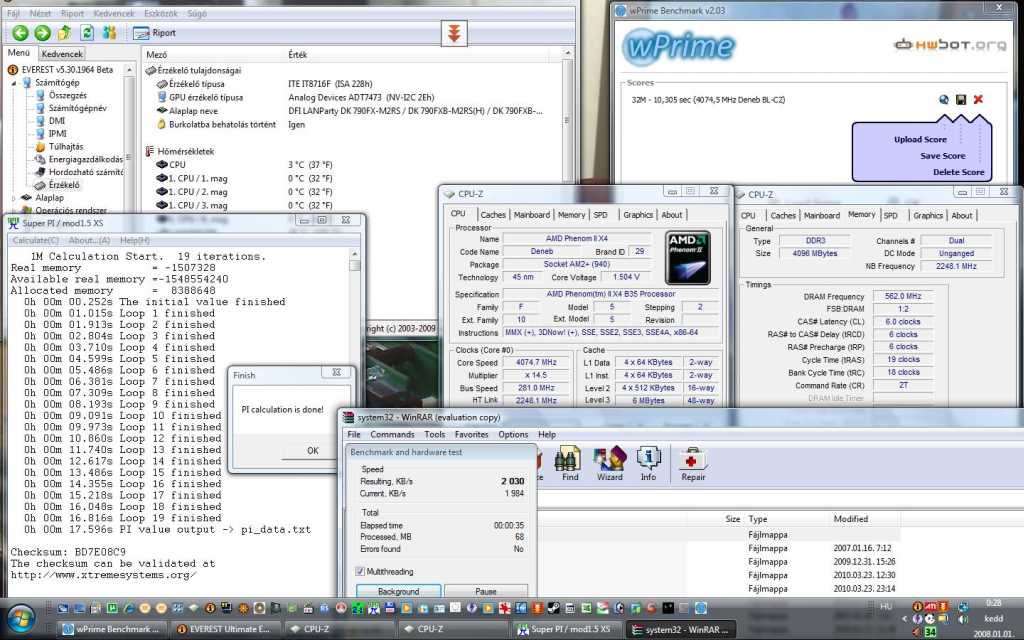Click the Pause button in WinRAR benchmark

(x=486, y=591)
